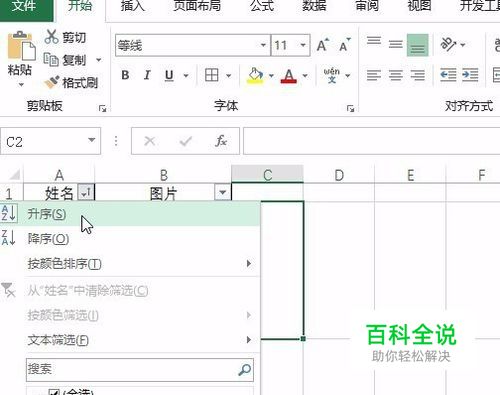
Task: Increase font size with large A
Action: click(323, 45)
